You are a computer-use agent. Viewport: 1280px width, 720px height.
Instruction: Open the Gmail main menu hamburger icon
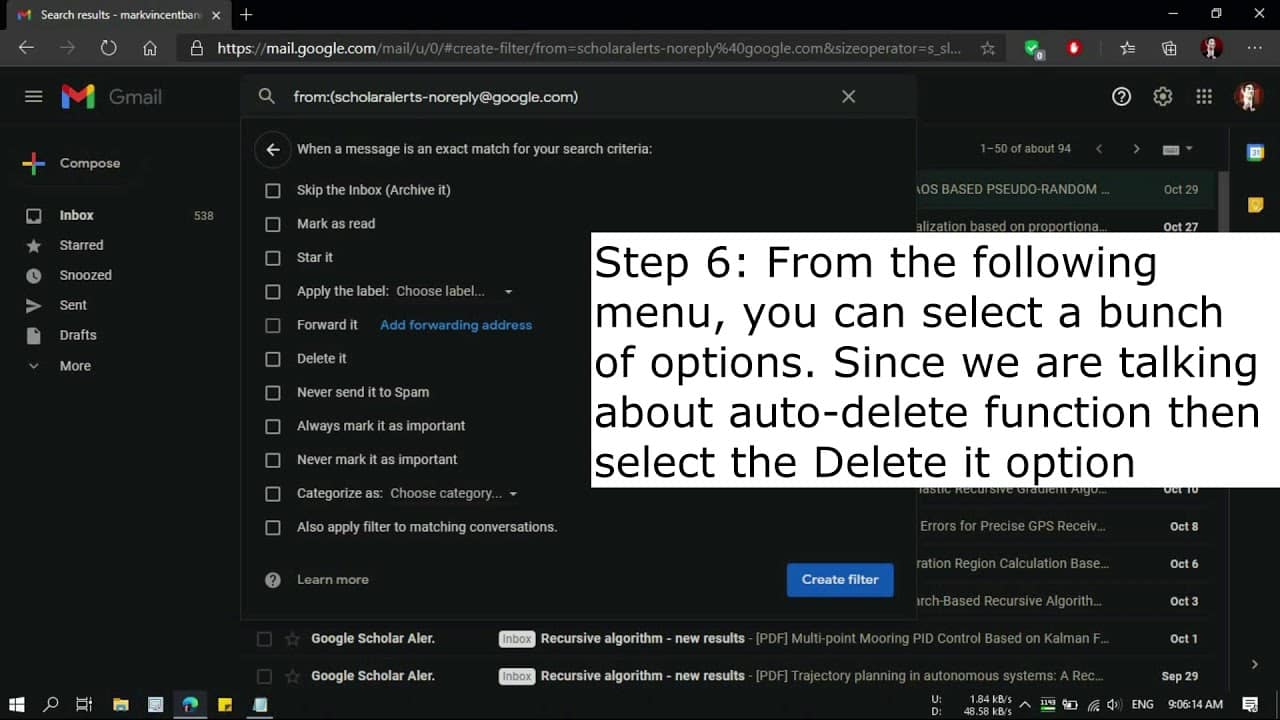pos(34,96)
